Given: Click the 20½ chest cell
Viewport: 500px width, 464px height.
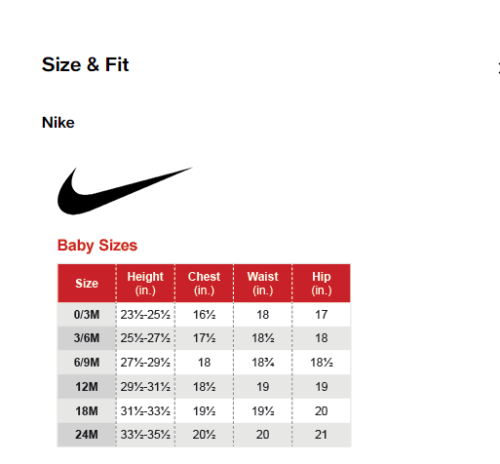Looking at the screenshot, I should [204, 435].
